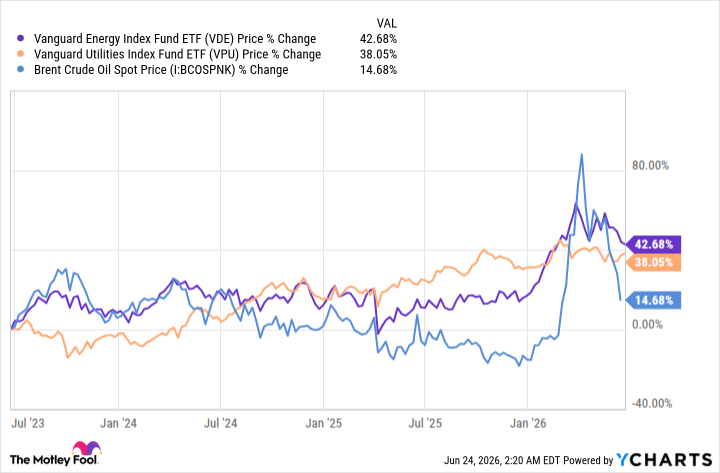Image resolution: width=720 pixels, height=473 pixels.
Task: Click the Jan '25 x-axis label
Action: [324, 423]
